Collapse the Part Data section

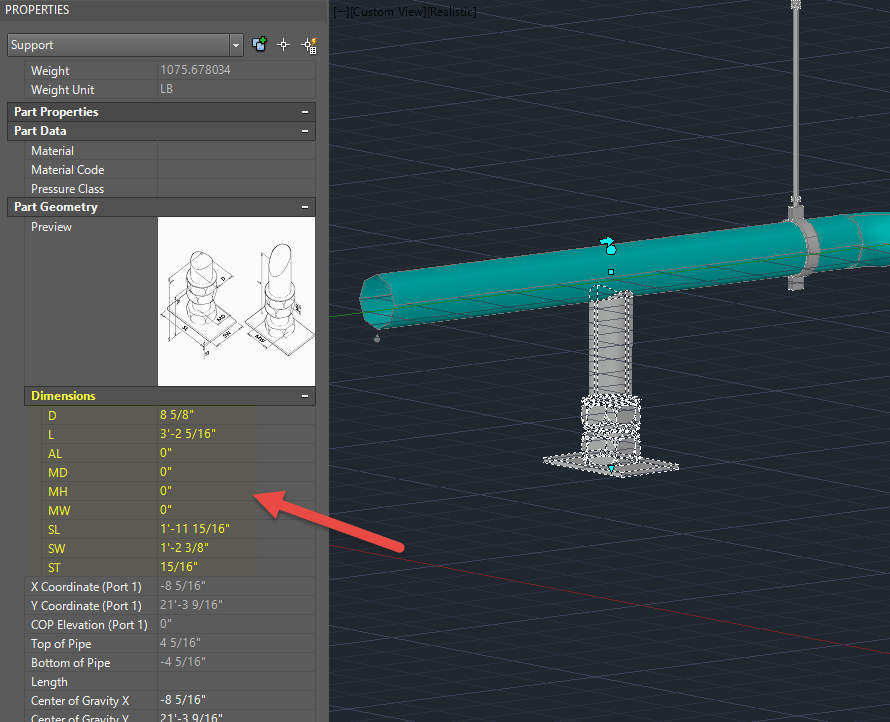[x=304, y=131]
